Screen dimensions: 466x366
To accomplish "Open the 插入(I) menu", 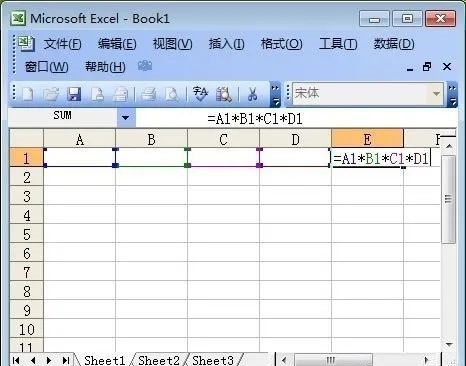I will tap(226, 44).
